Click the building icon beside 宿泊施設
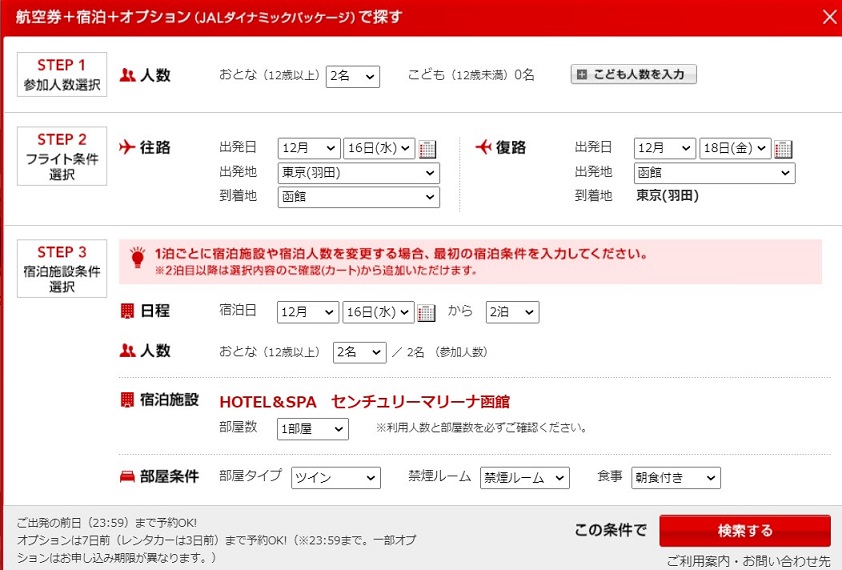842x570 pixels. click(127, 399)
